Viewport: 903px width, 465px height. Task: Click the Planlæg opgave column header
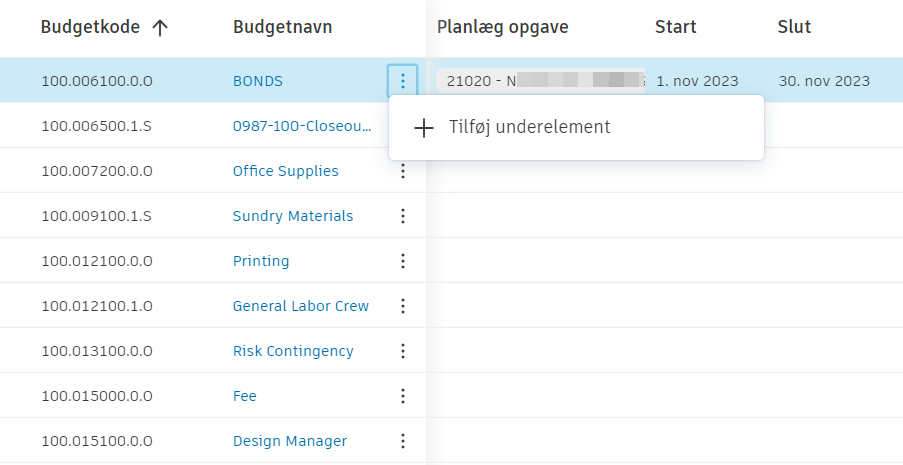tap(503, 27)
